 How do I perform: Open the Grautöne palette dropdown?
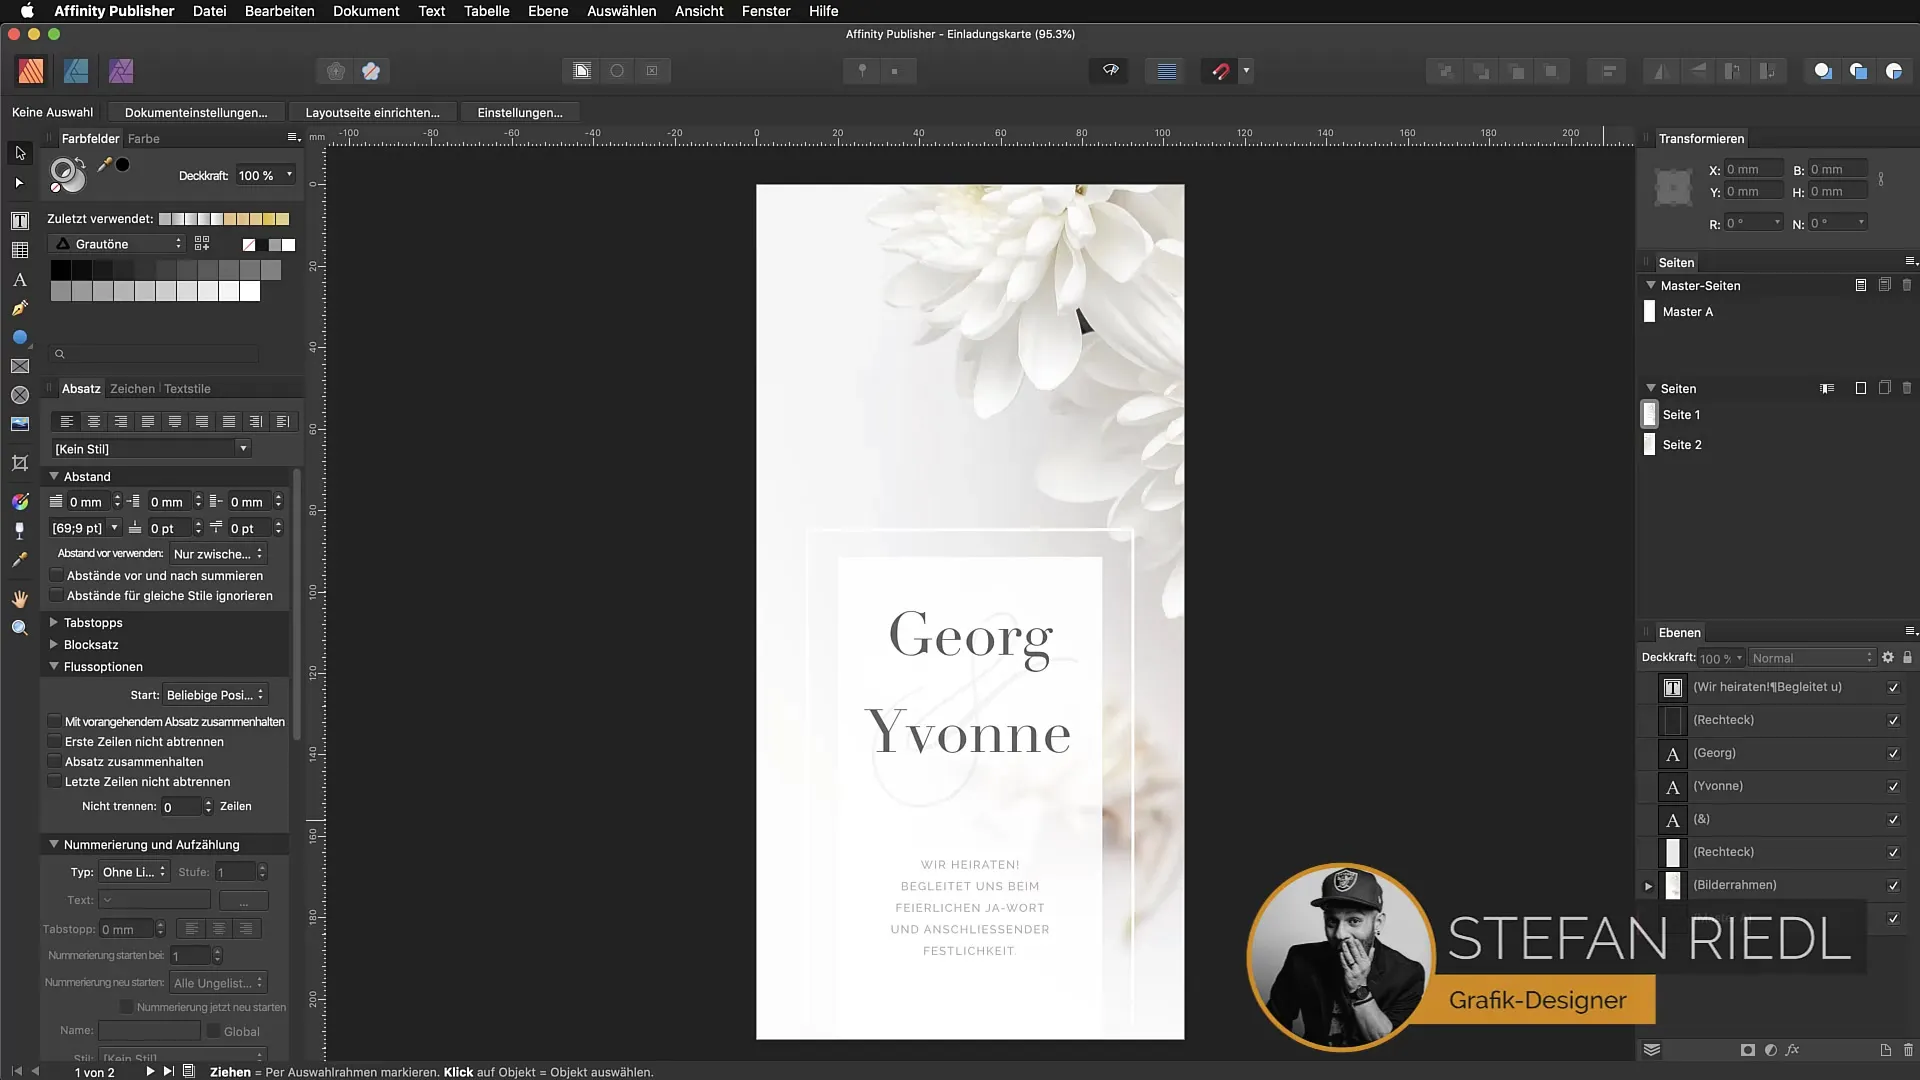tap(117, 244)
